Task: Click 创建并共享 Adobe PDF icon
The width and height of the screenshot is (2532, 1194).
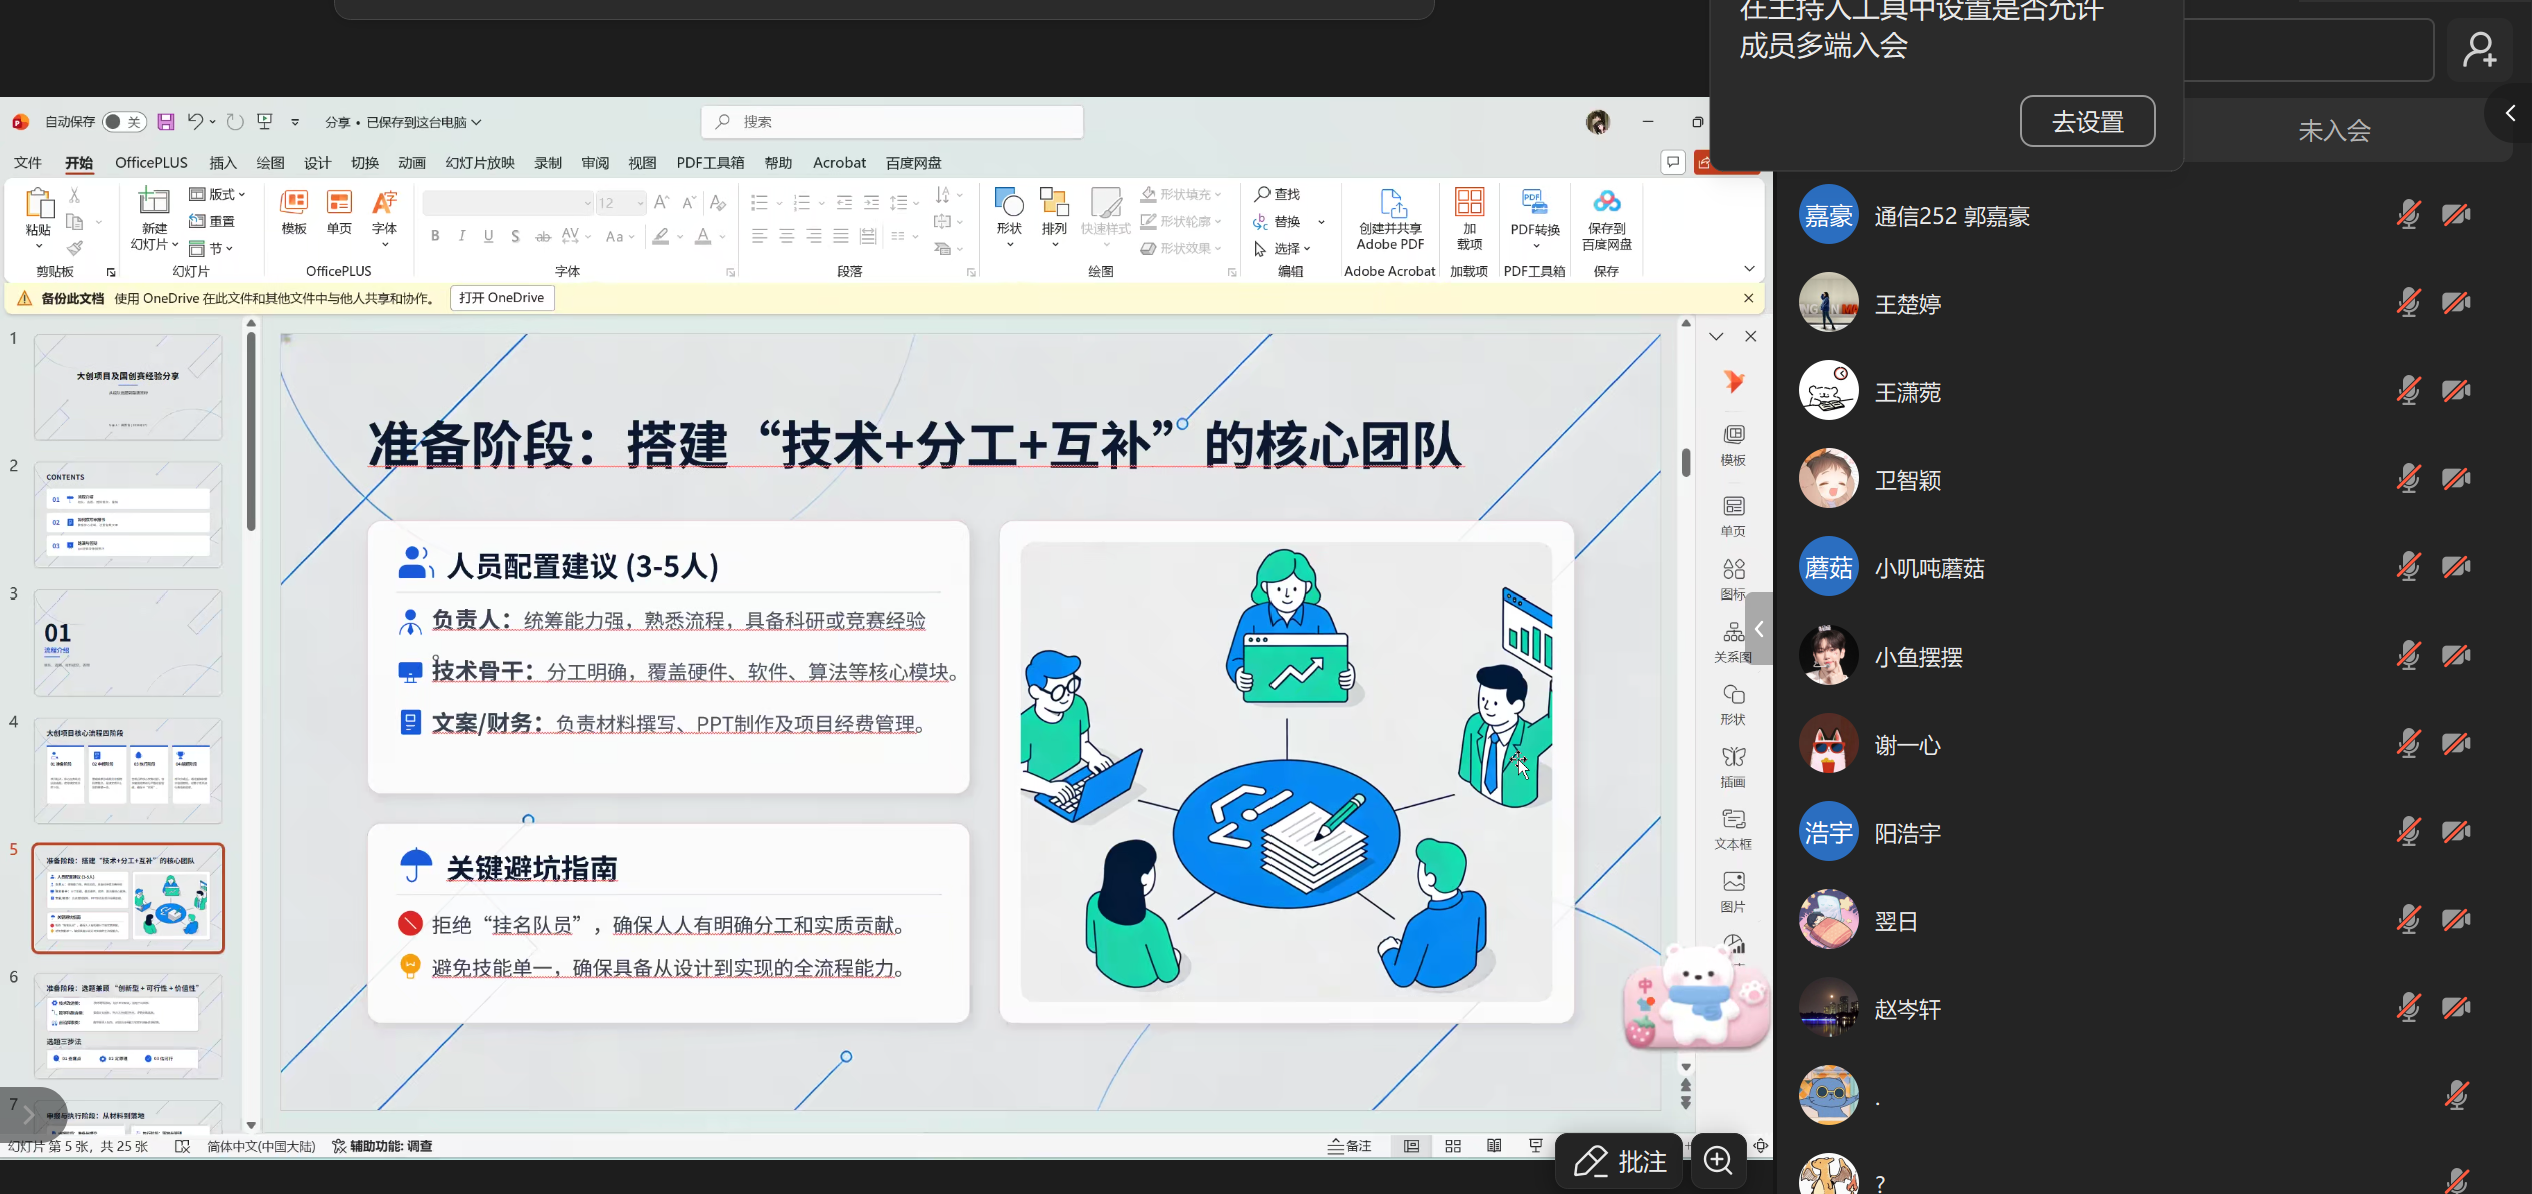Action: click(1391, 203)
